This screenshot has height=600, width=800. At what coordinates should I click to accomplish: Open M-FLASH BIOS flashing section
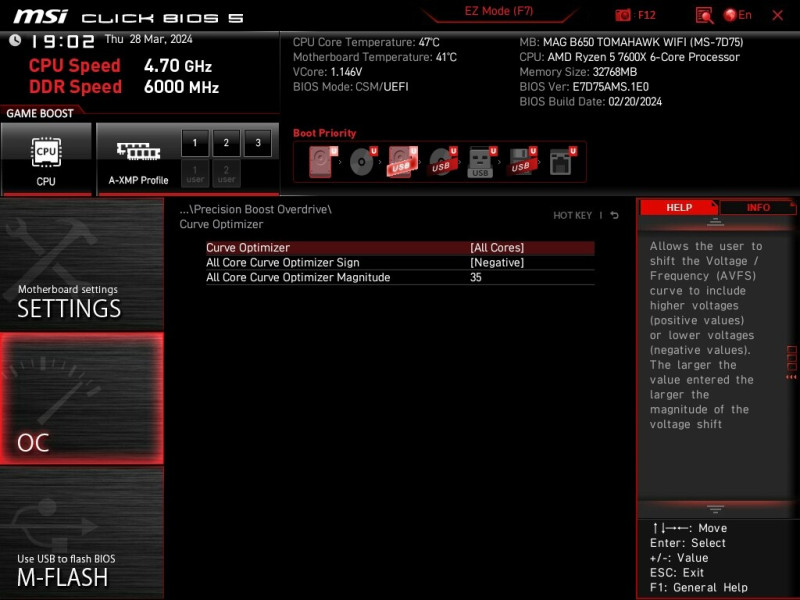82,534
